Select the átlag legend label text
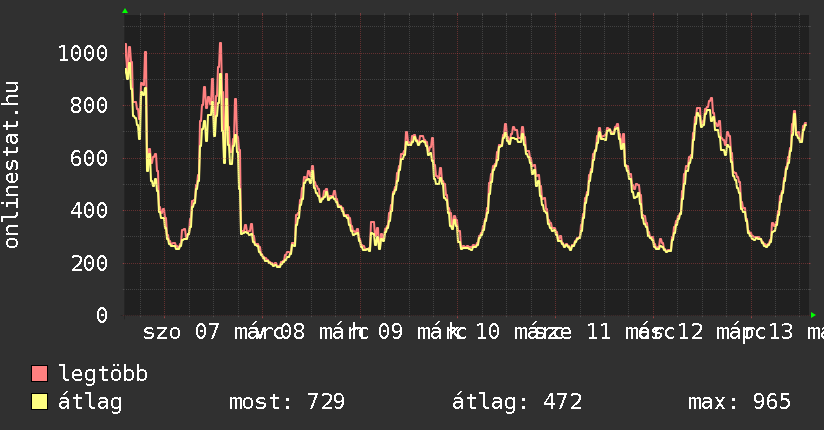The width and height of the screenshot is (824, 430). pos(90,402)
